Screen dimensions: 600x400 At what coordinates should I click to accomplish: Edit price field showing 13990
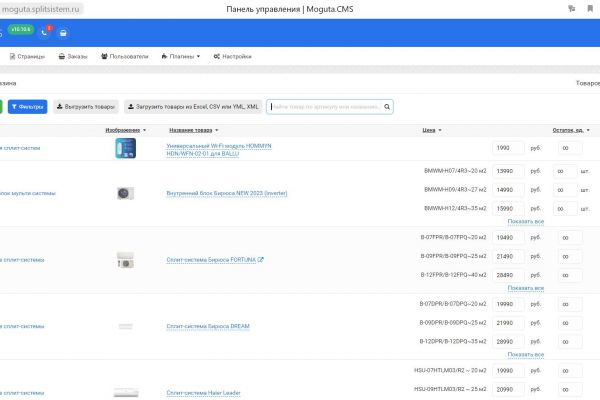[508, 171]
